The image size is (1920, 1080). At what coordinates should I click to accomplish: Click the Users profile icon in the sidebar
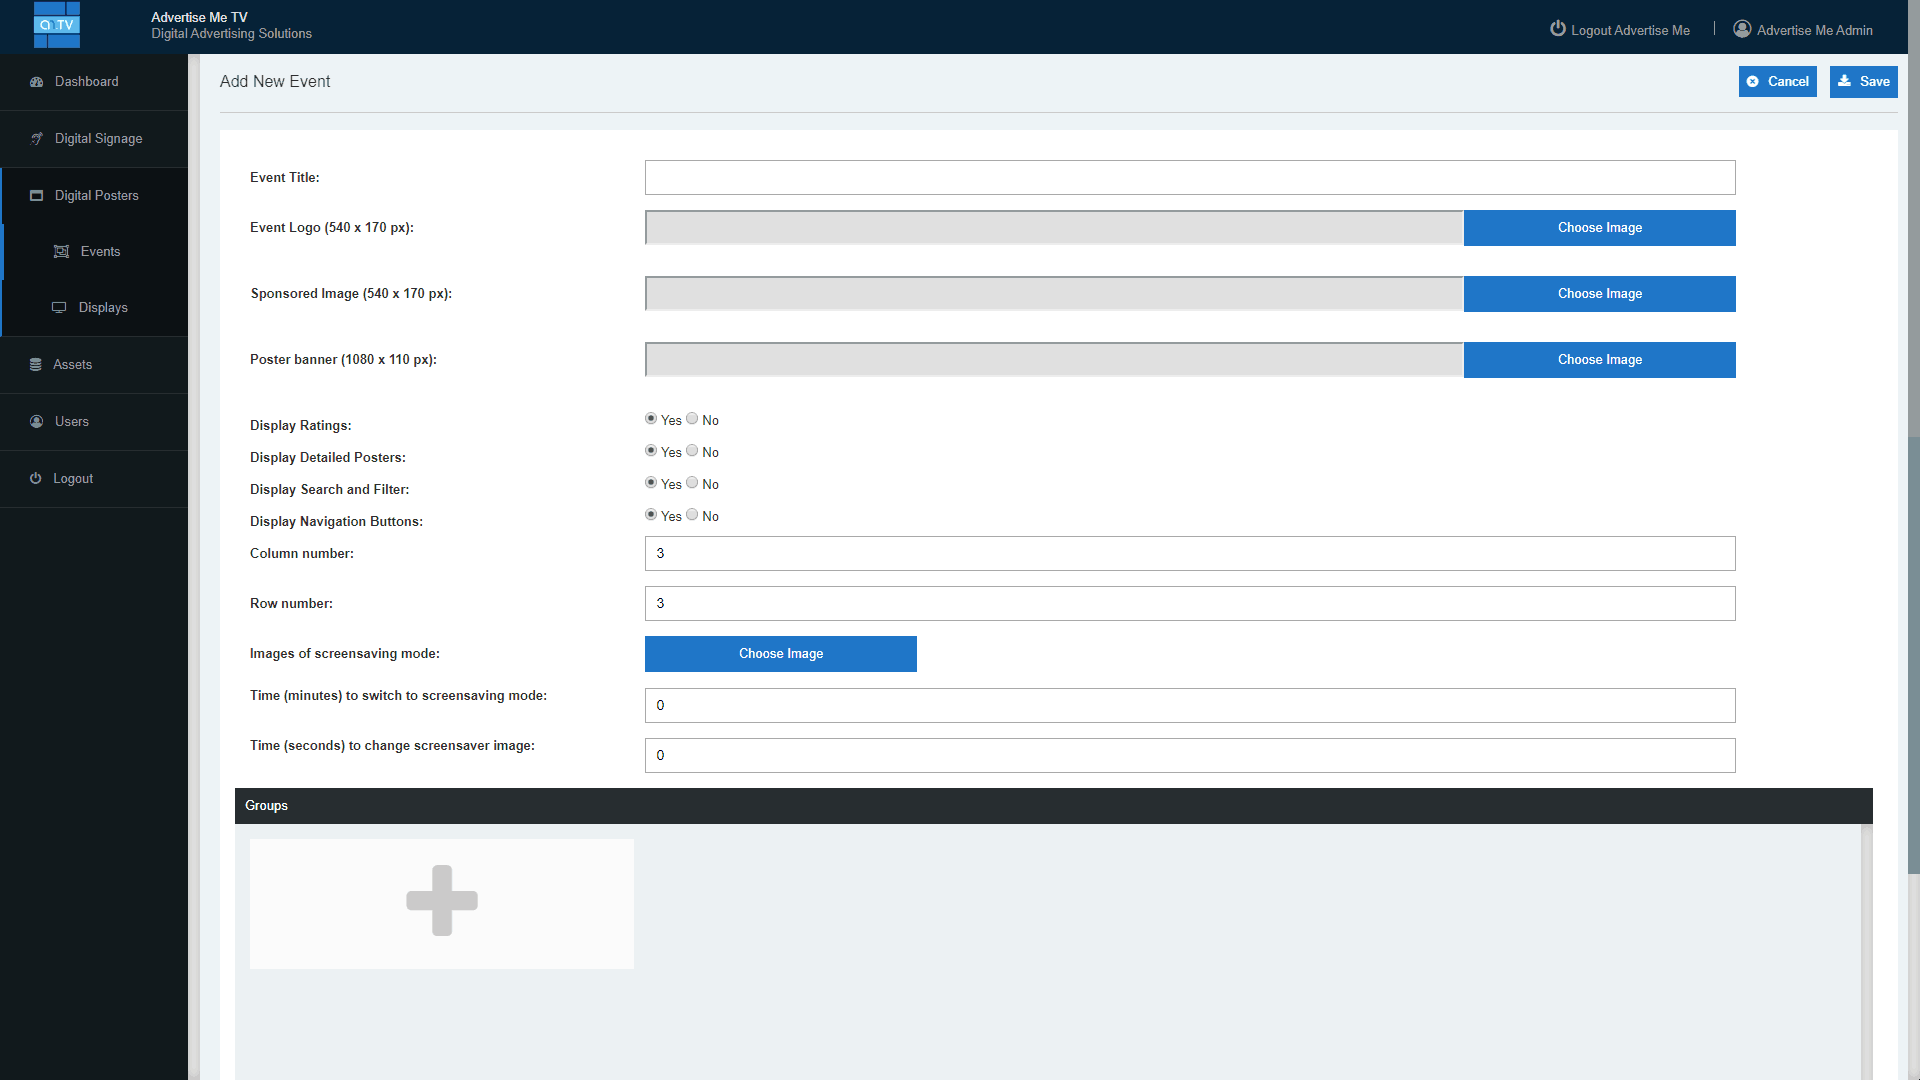[x=37, y=422]
